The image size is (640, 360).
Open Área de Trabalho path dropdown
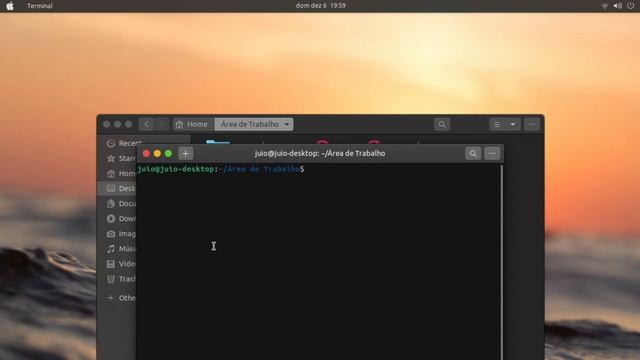click(x=254, y=124)
